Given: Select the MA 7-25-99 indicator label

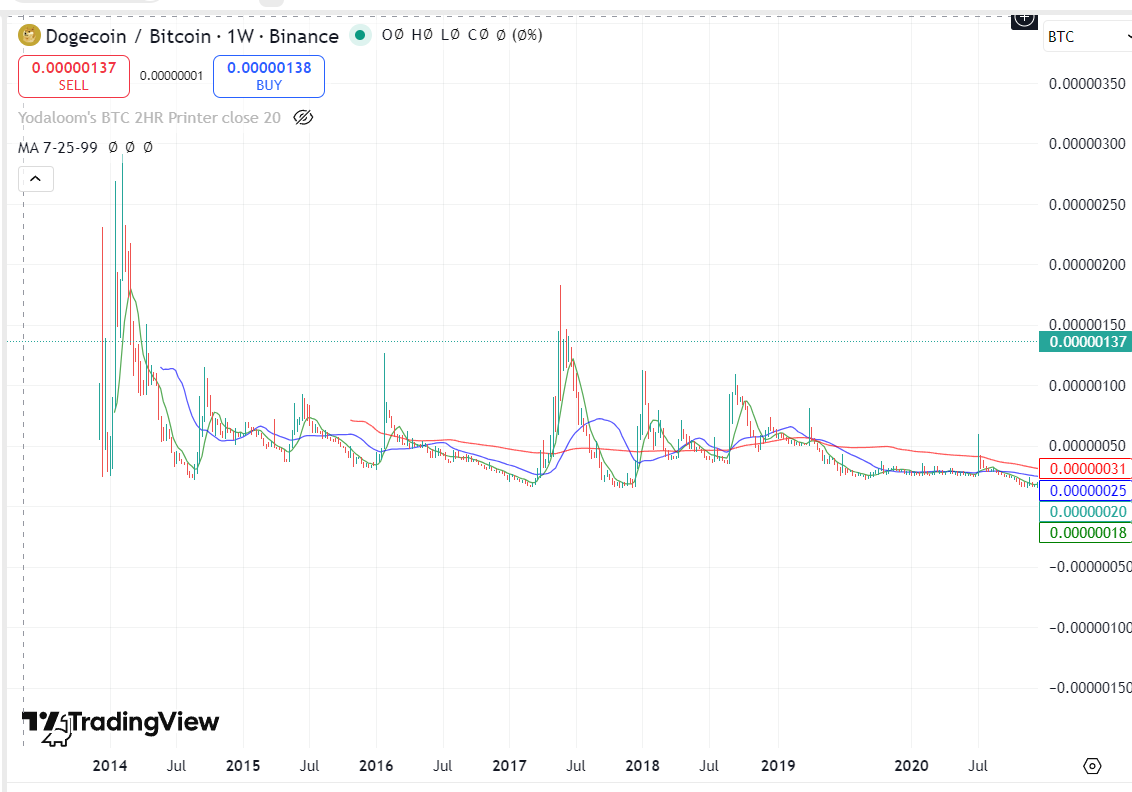Looking at the screenshot, I should pyautogui.click(x=58, y=147).
